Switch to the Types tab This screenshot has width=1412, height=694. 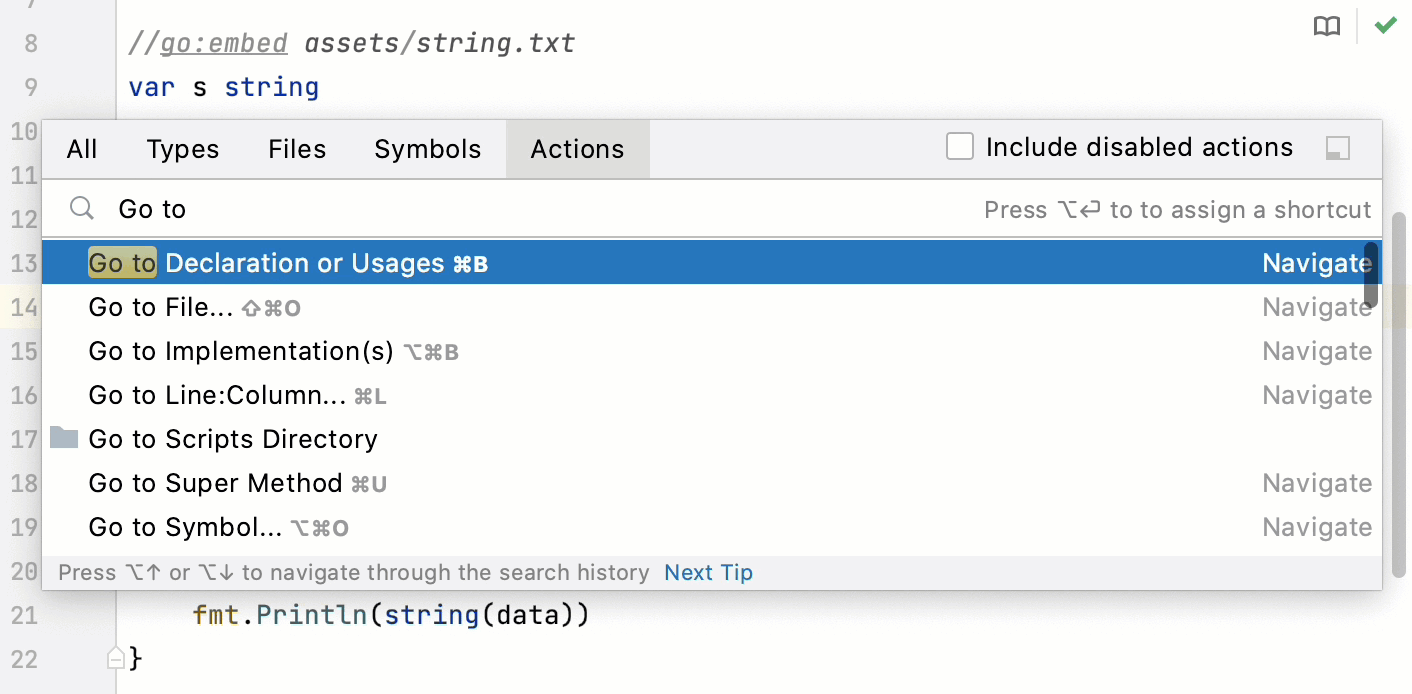(182, 148)
